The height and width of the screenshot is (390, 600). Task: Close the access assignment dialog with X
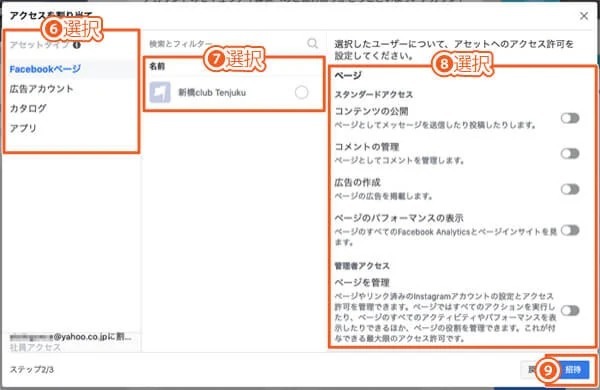584,16
